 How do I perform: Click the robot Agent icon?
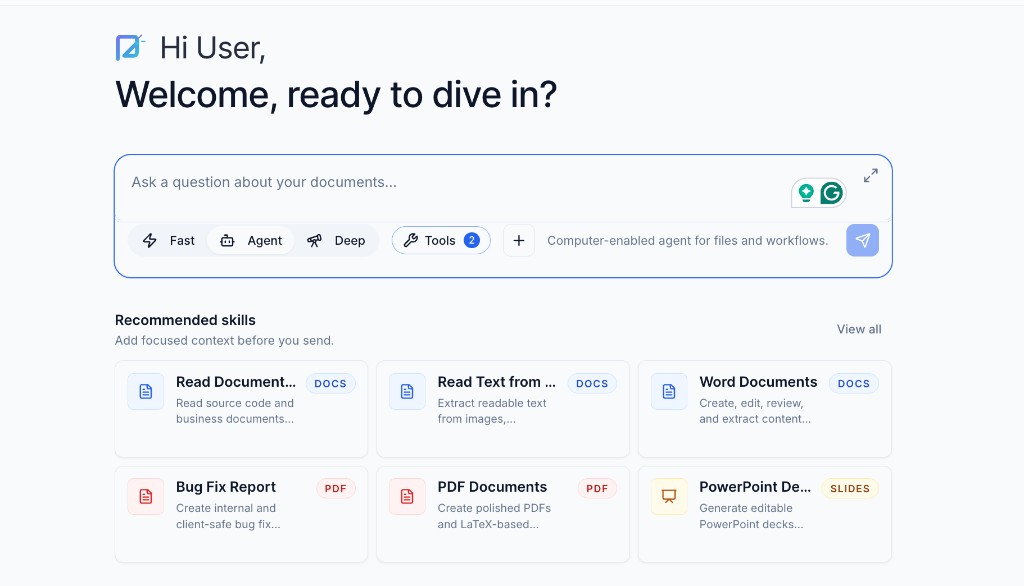click(227, 240)
